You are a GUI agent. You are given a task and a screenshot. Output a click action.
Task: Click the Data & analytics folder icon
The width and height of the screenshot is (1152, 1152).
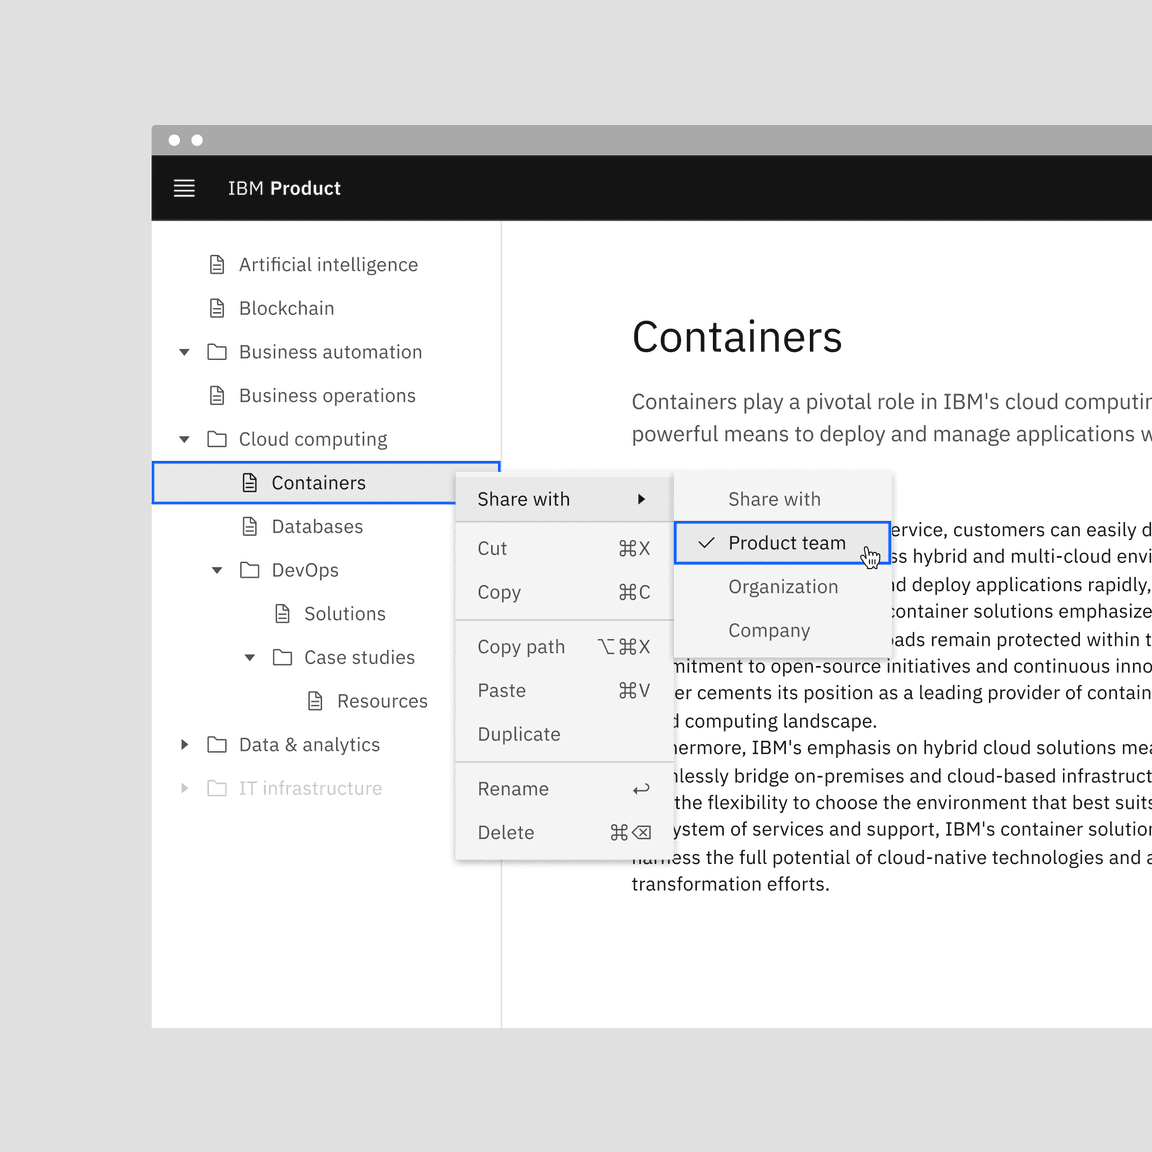217,745
